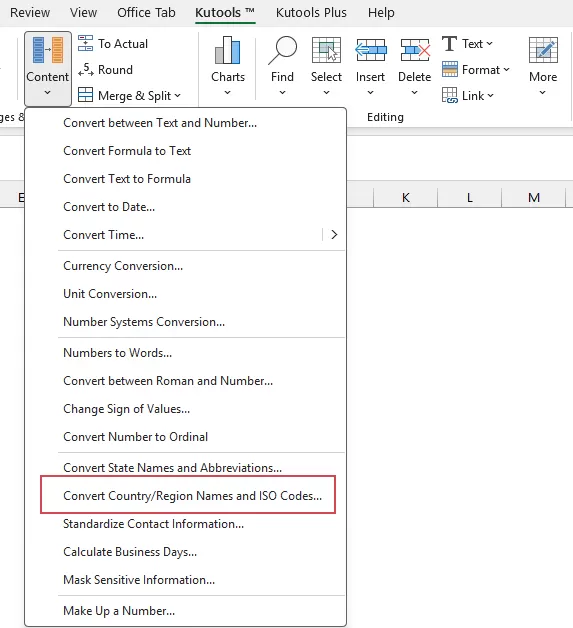Screen dimensions: 573x628
Task: Open the Charts bar-graph icon
Action: (x=227, y=50)
